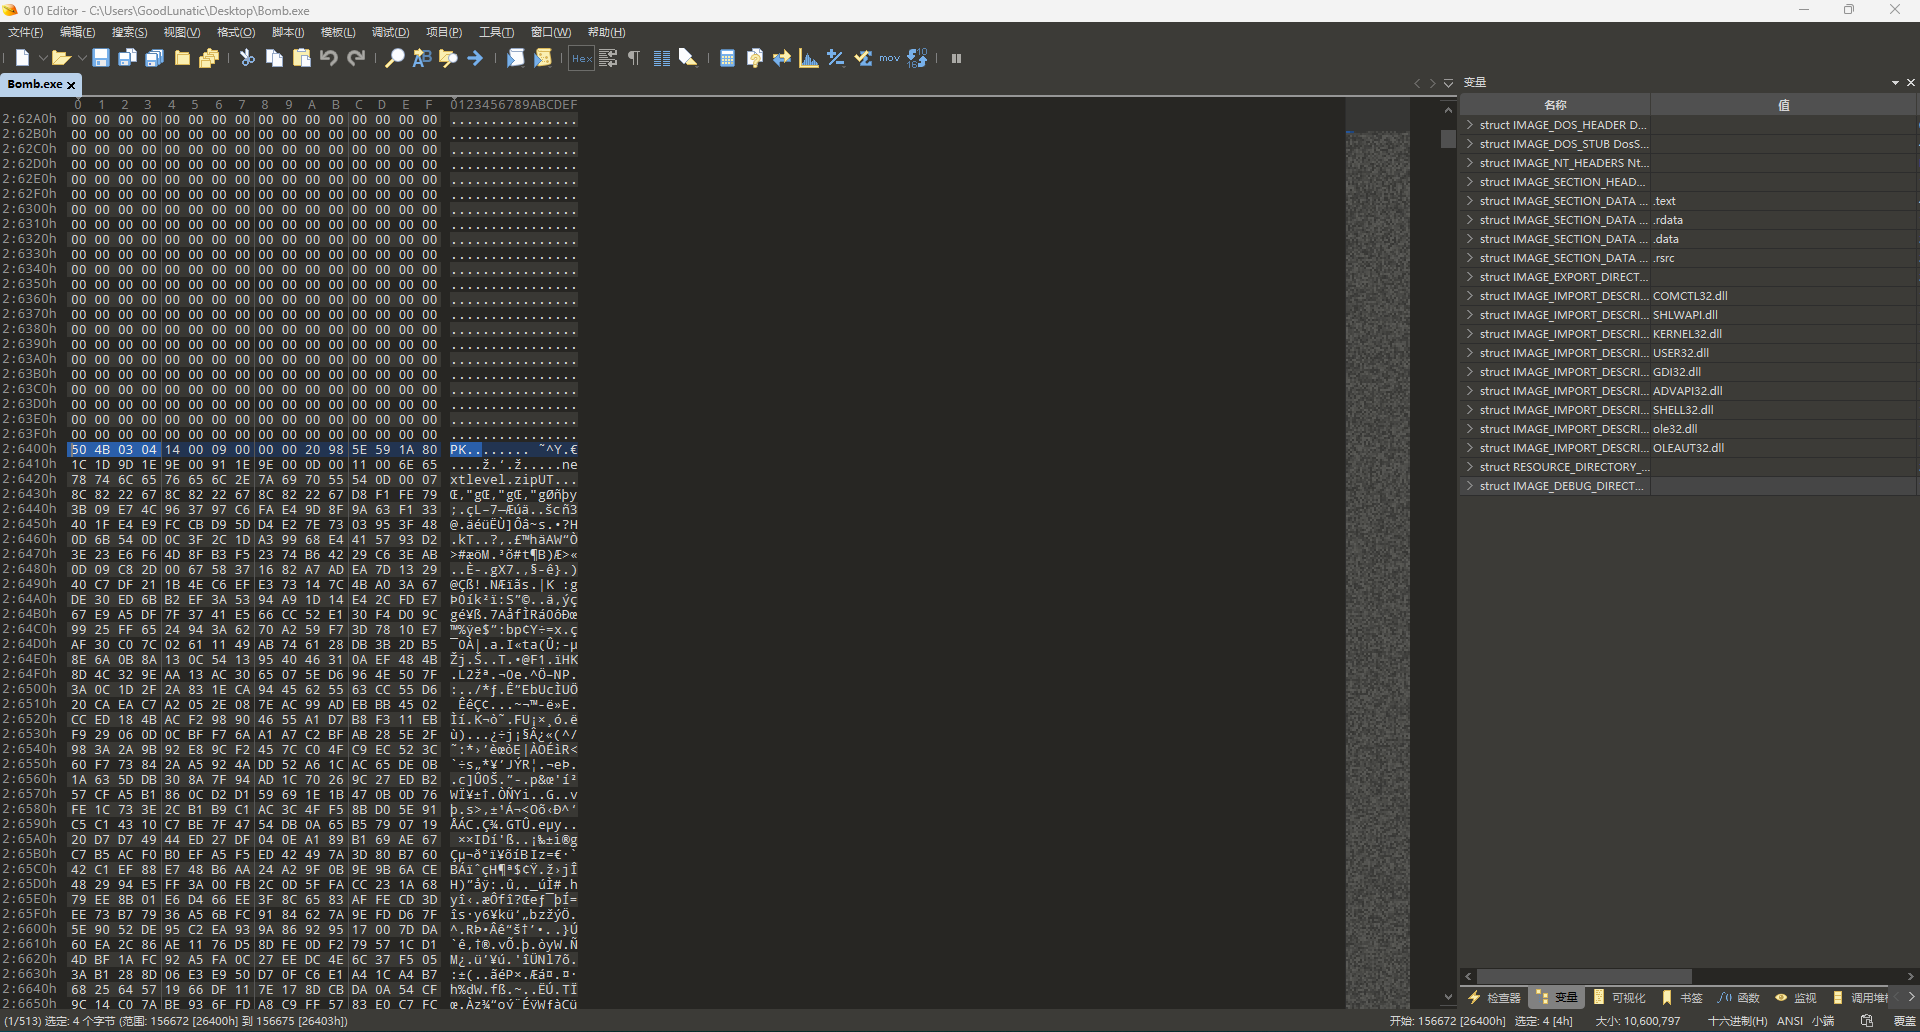Click the Undo arrow icon
Viewport: 1920px width, 1032px height.
[x=328, y=58]
